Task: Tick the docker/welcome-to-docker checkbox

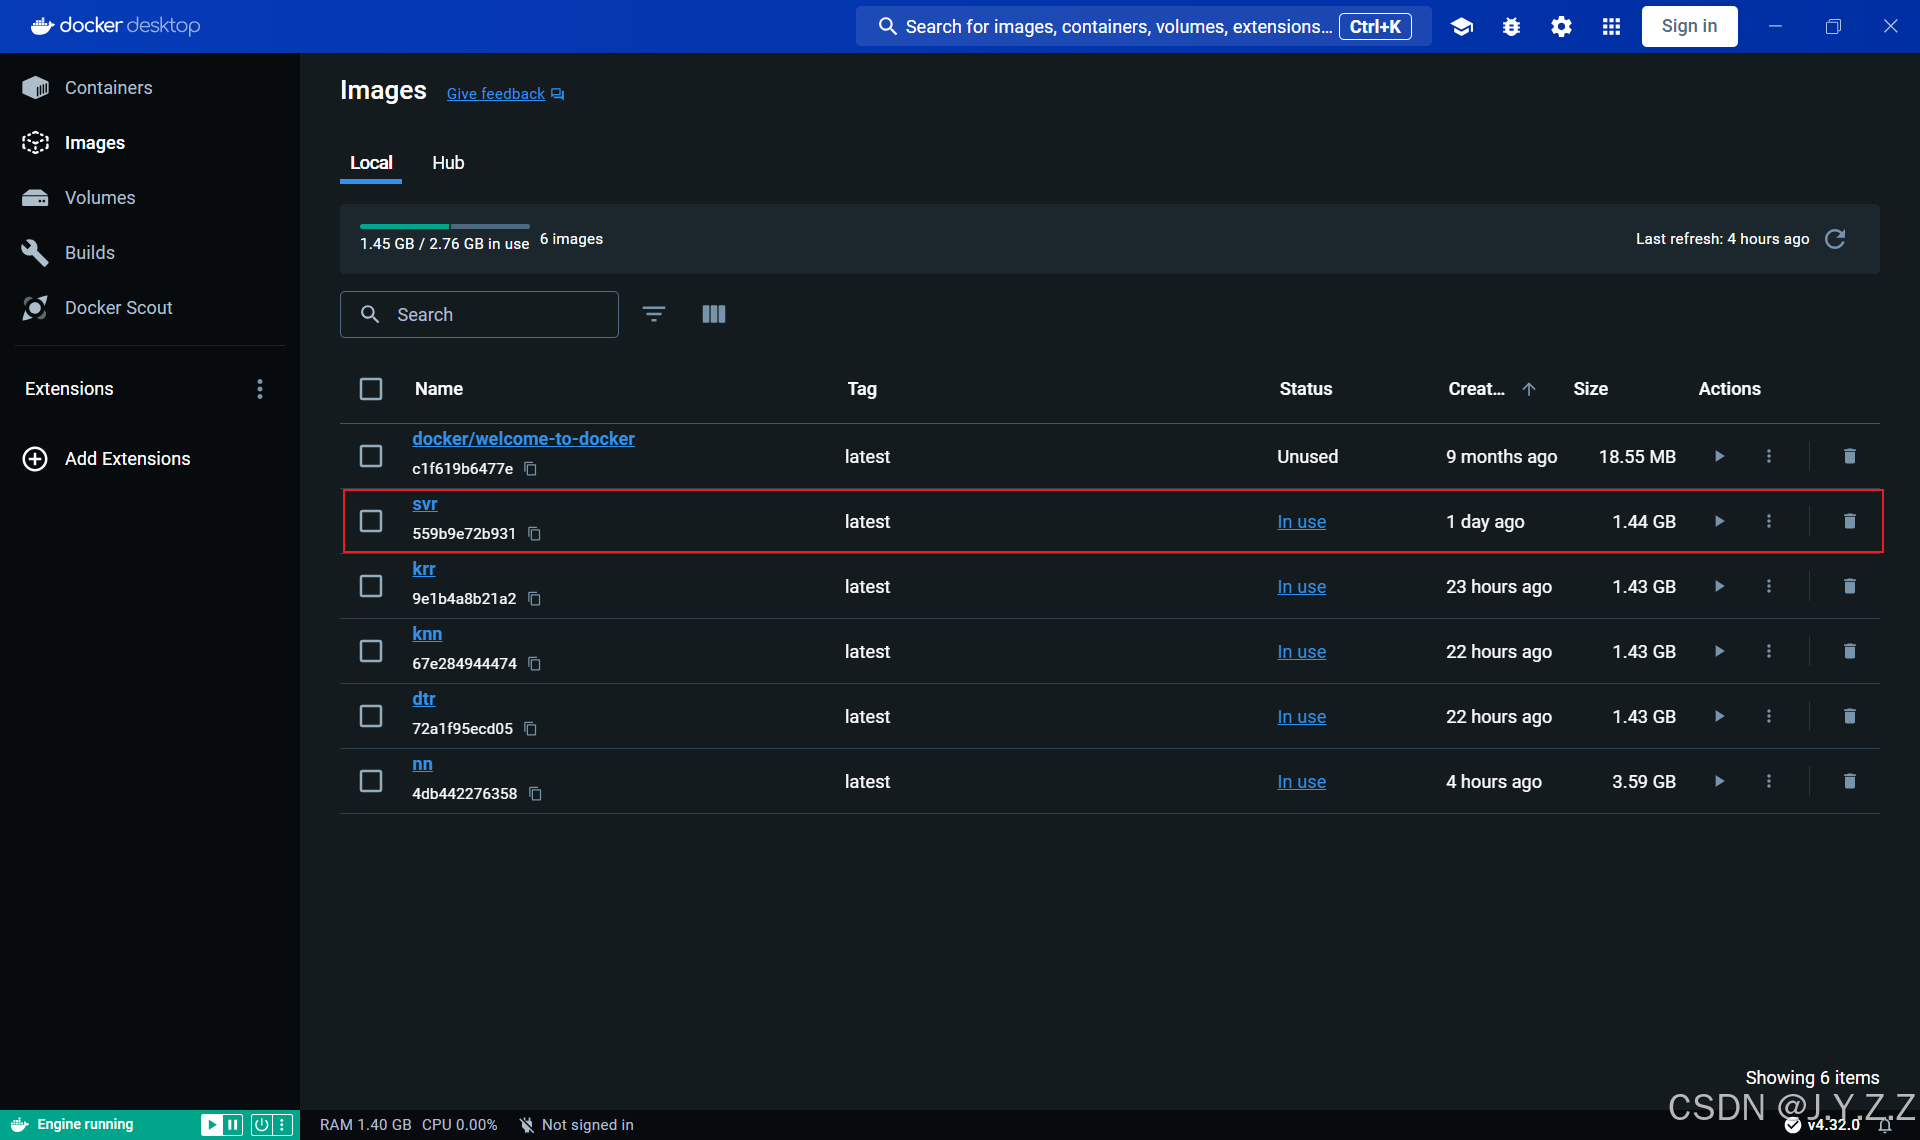Action: pyautogui.click(x=371, y=456)
